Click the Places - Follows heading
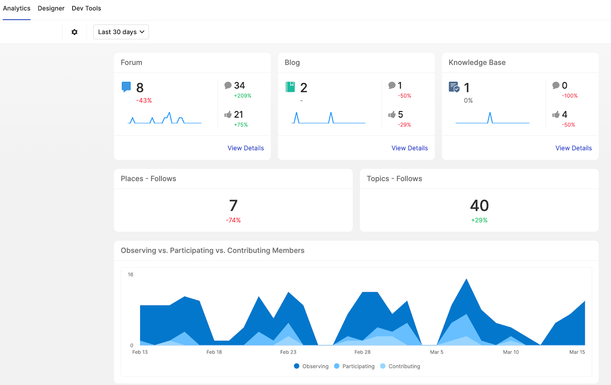Image resolution: width=611 pixels, height=385 pixels. tap(148, 178)
